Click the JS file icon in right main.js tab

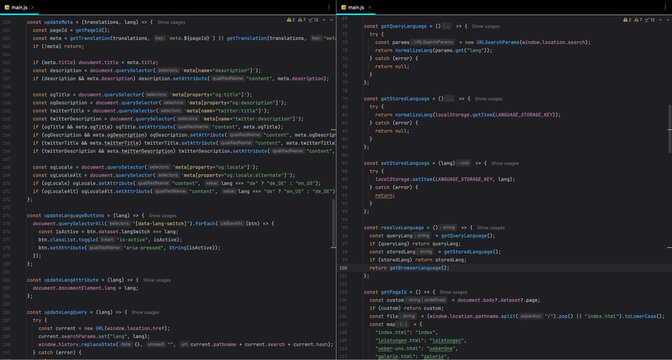pos(343,7)
